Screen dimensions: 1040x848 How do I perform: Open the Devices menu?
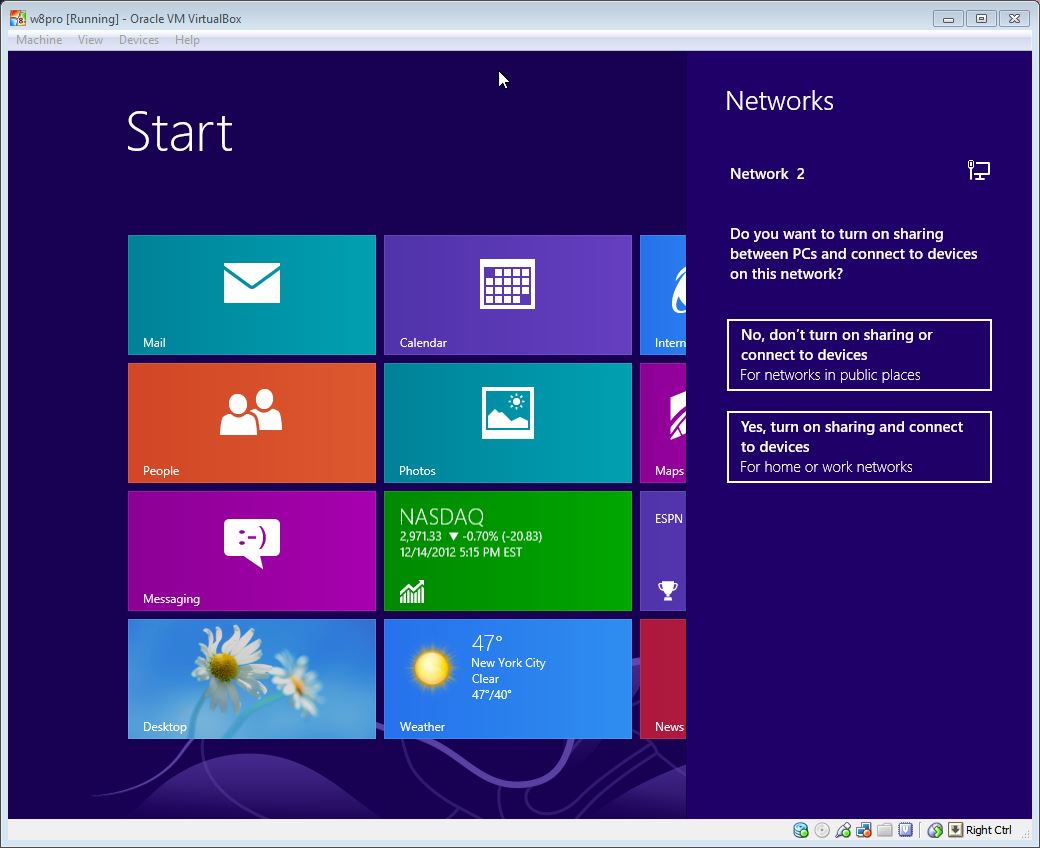coord(139,40)
